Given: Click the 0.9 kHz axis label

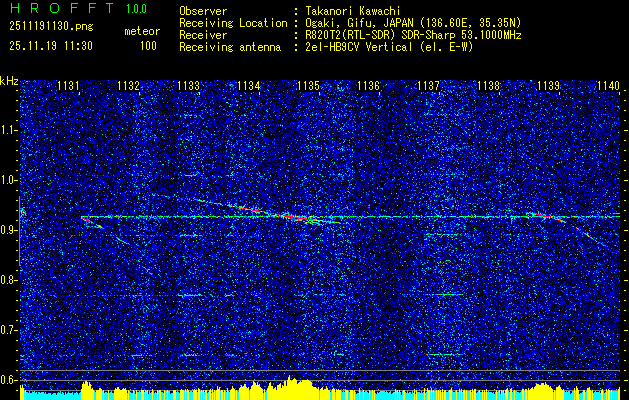Looking at the screenshot, I should (8, 230).
